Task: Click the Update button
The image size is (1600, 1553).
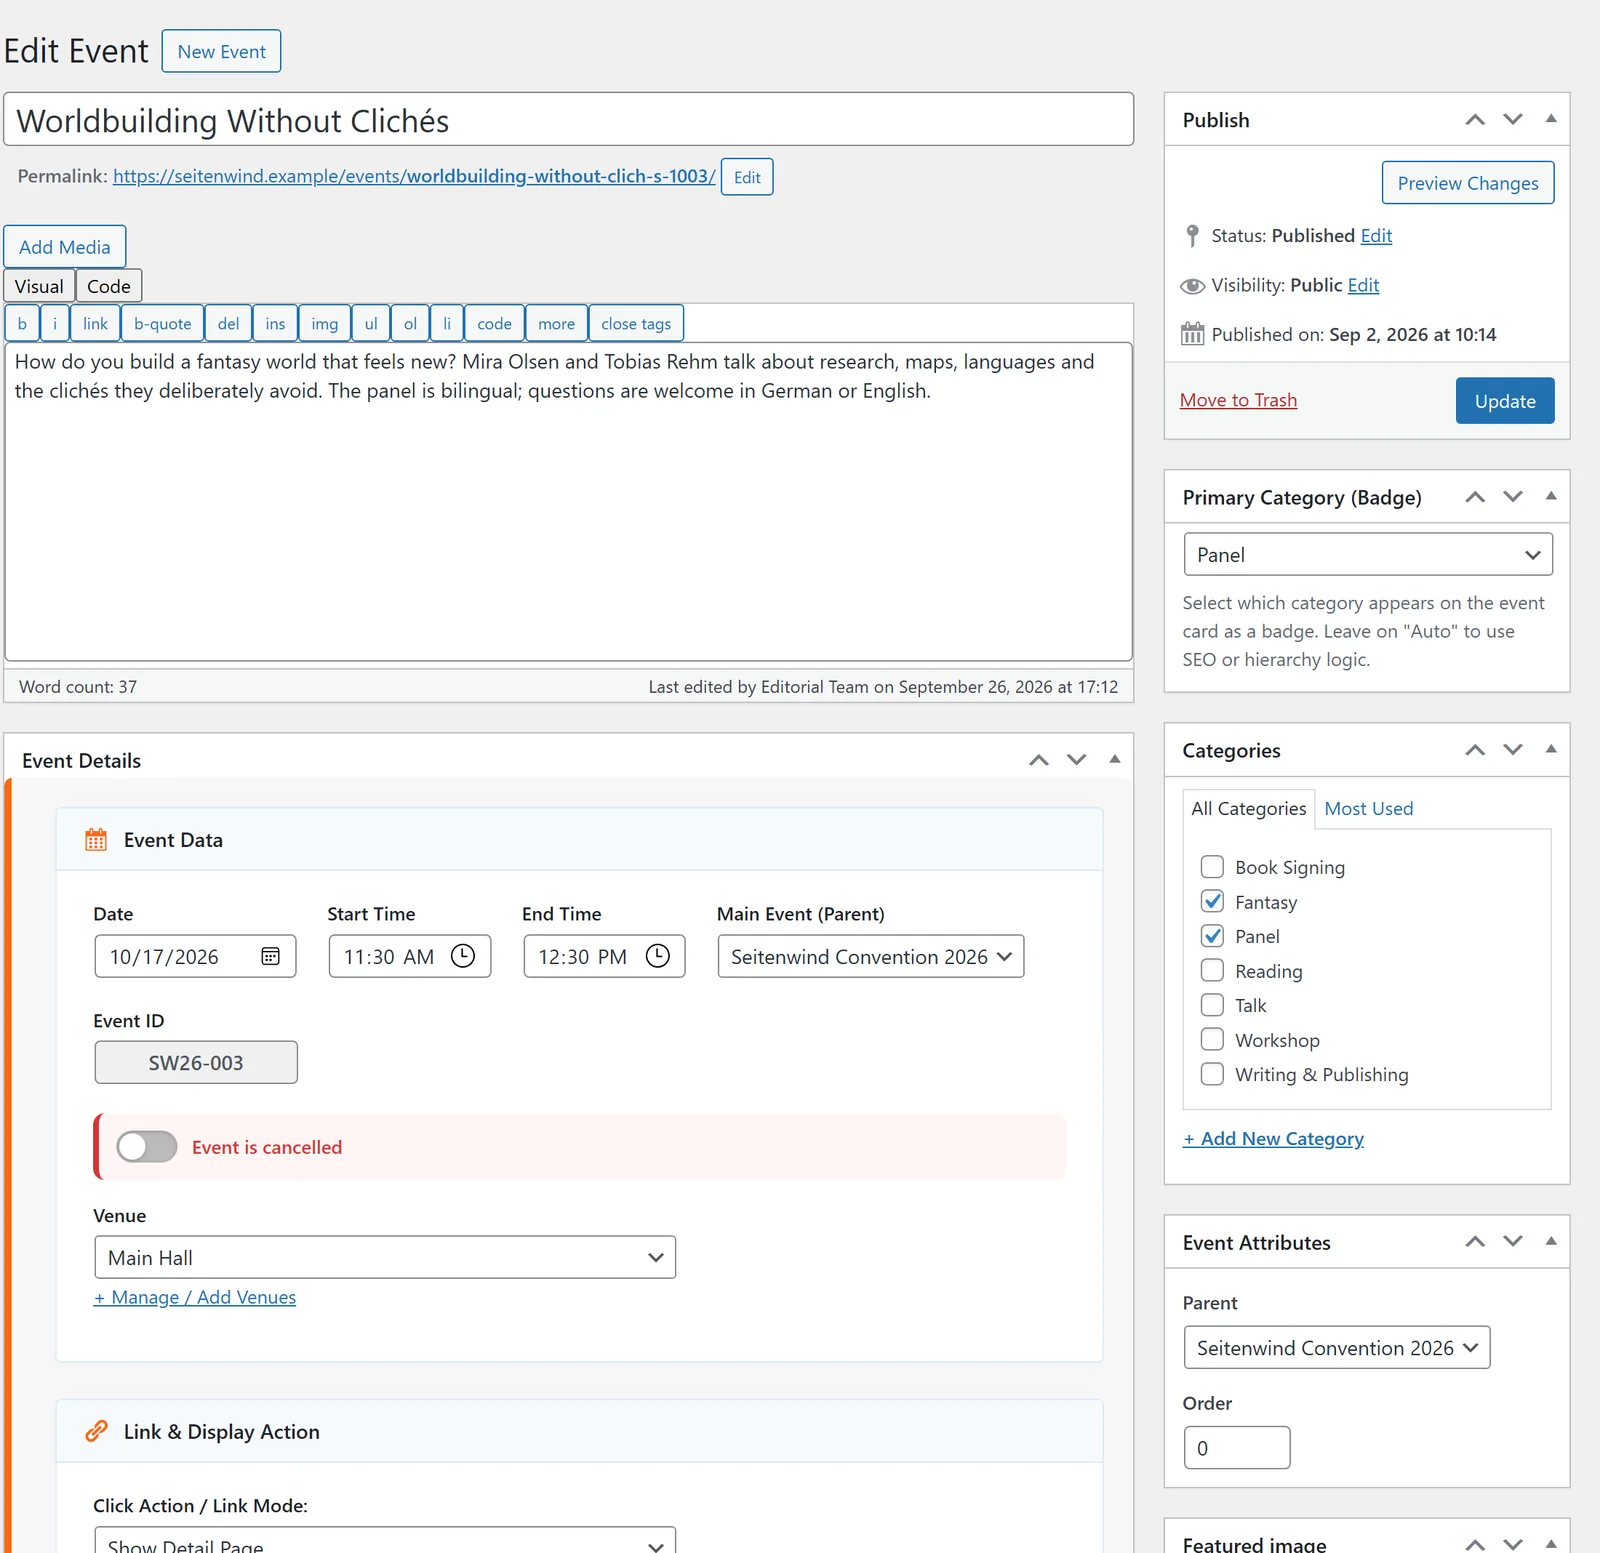Action: [x=1505, y=400]
